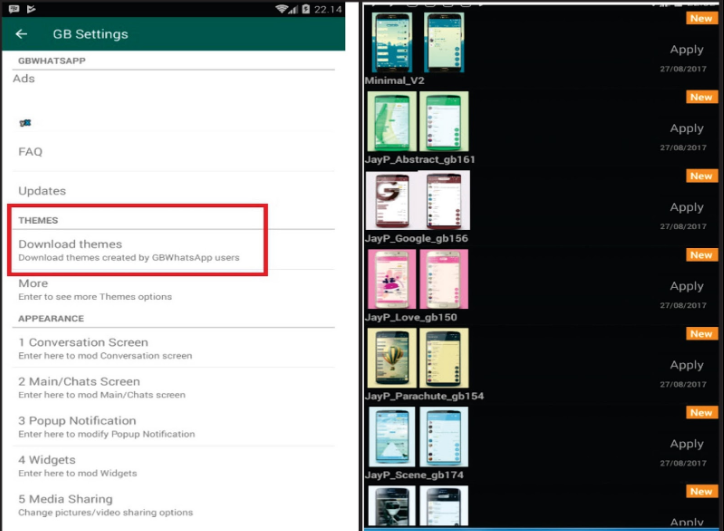This screenshot has height=531, width=724.
Task: Tap the APPEARANCE section header
Action: [x=51, y=319]
